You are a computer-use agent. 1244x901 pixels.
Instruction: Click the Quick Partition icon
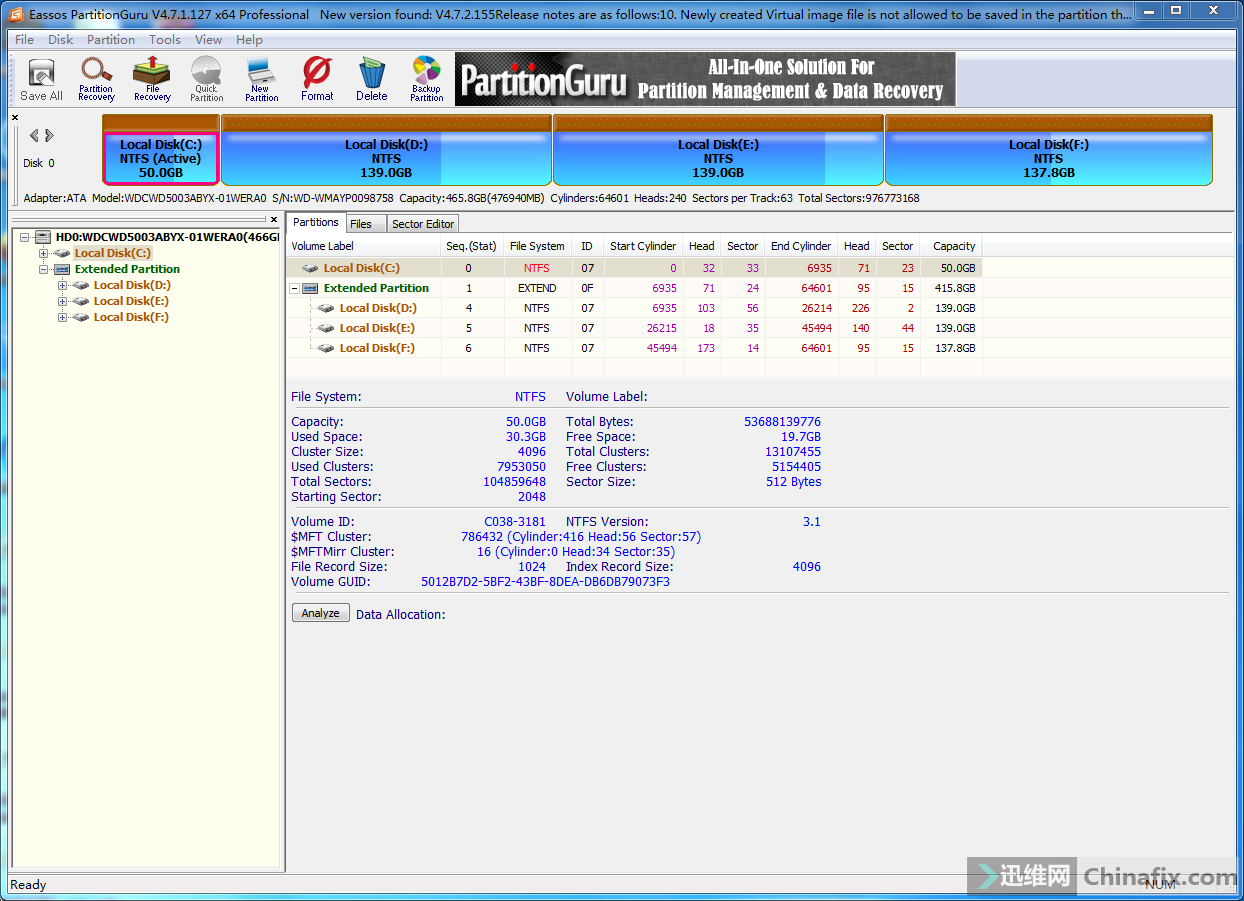[206, 79]
